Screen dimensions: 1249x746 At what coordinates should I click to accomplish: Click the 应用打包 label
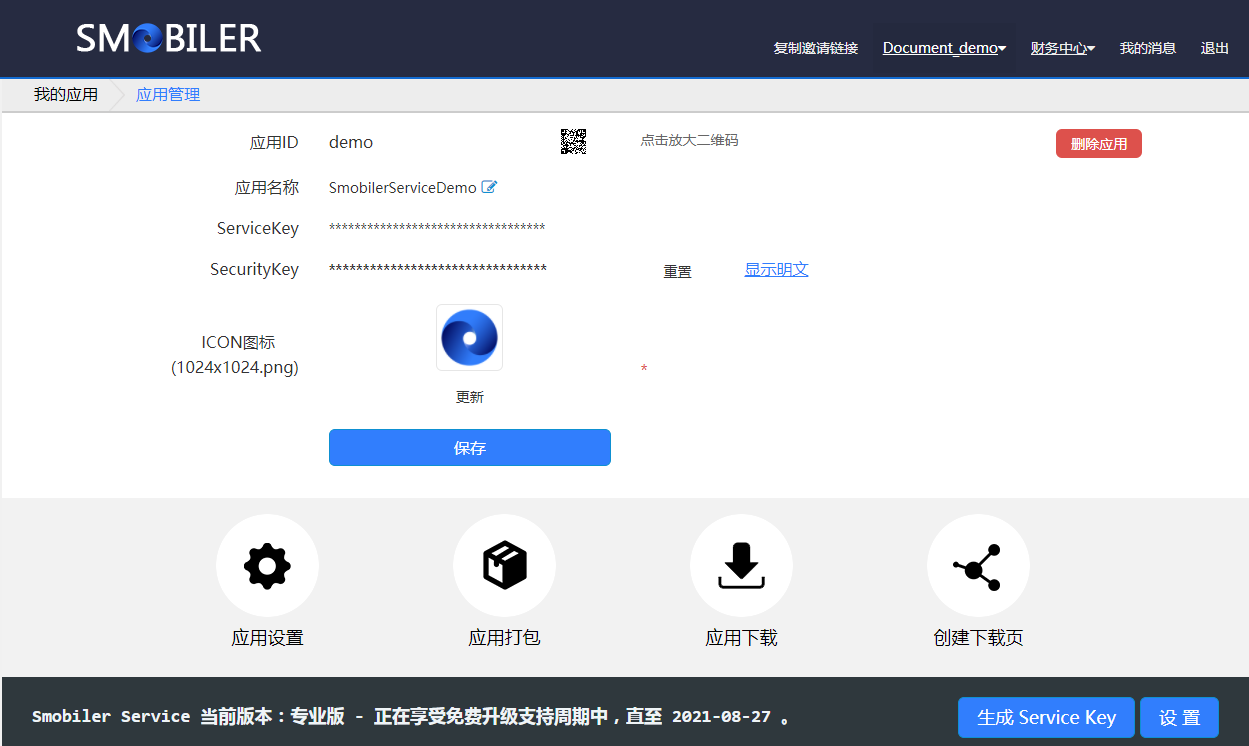click(x=504, y=638)
